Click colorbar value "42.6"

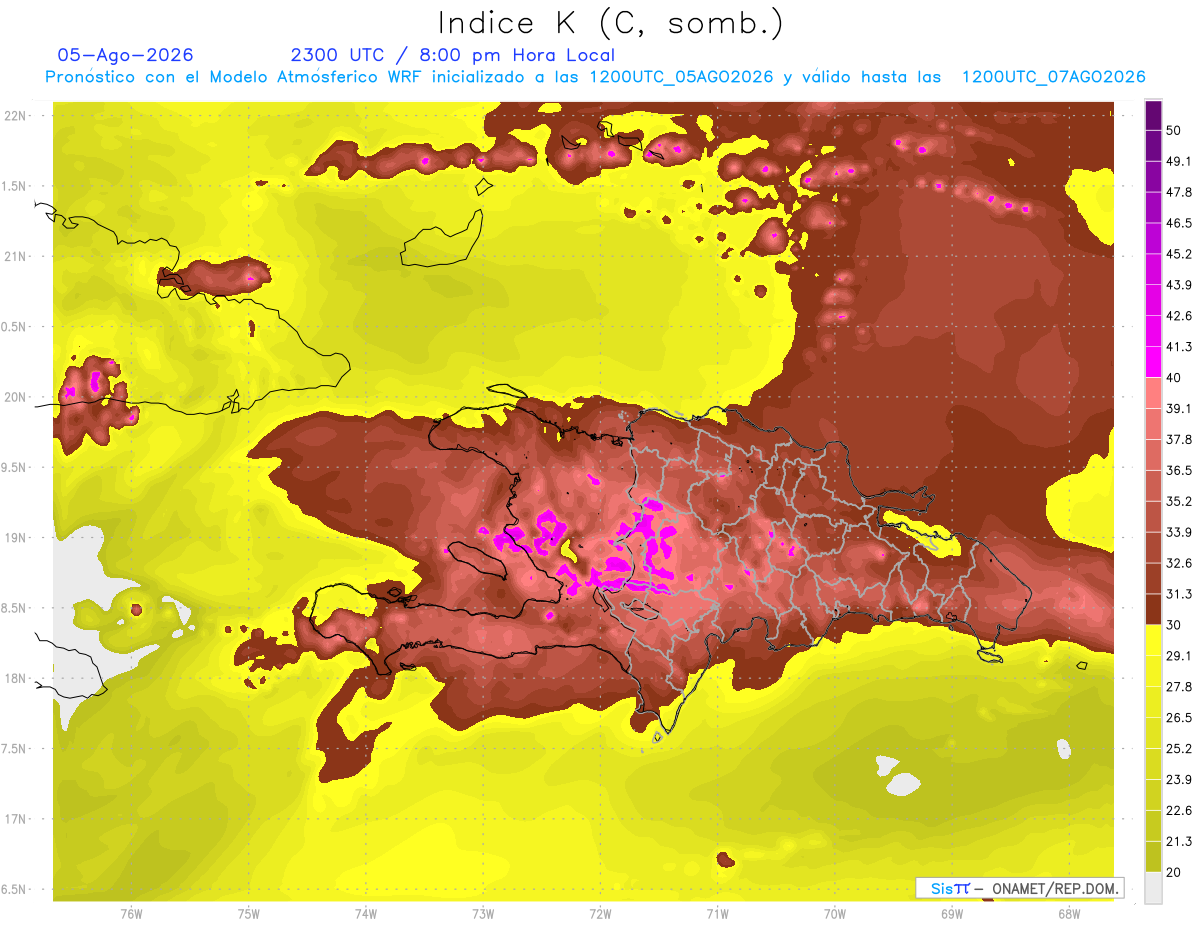[x=1179, y=316]
